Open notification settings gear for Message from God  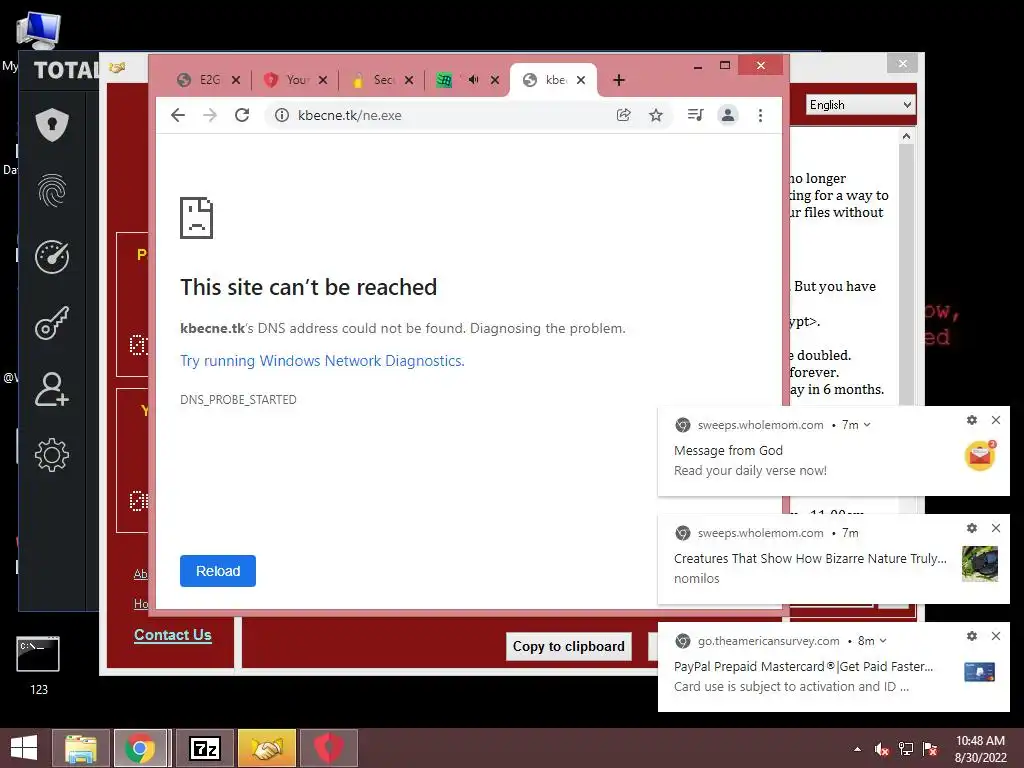point(972,420)
